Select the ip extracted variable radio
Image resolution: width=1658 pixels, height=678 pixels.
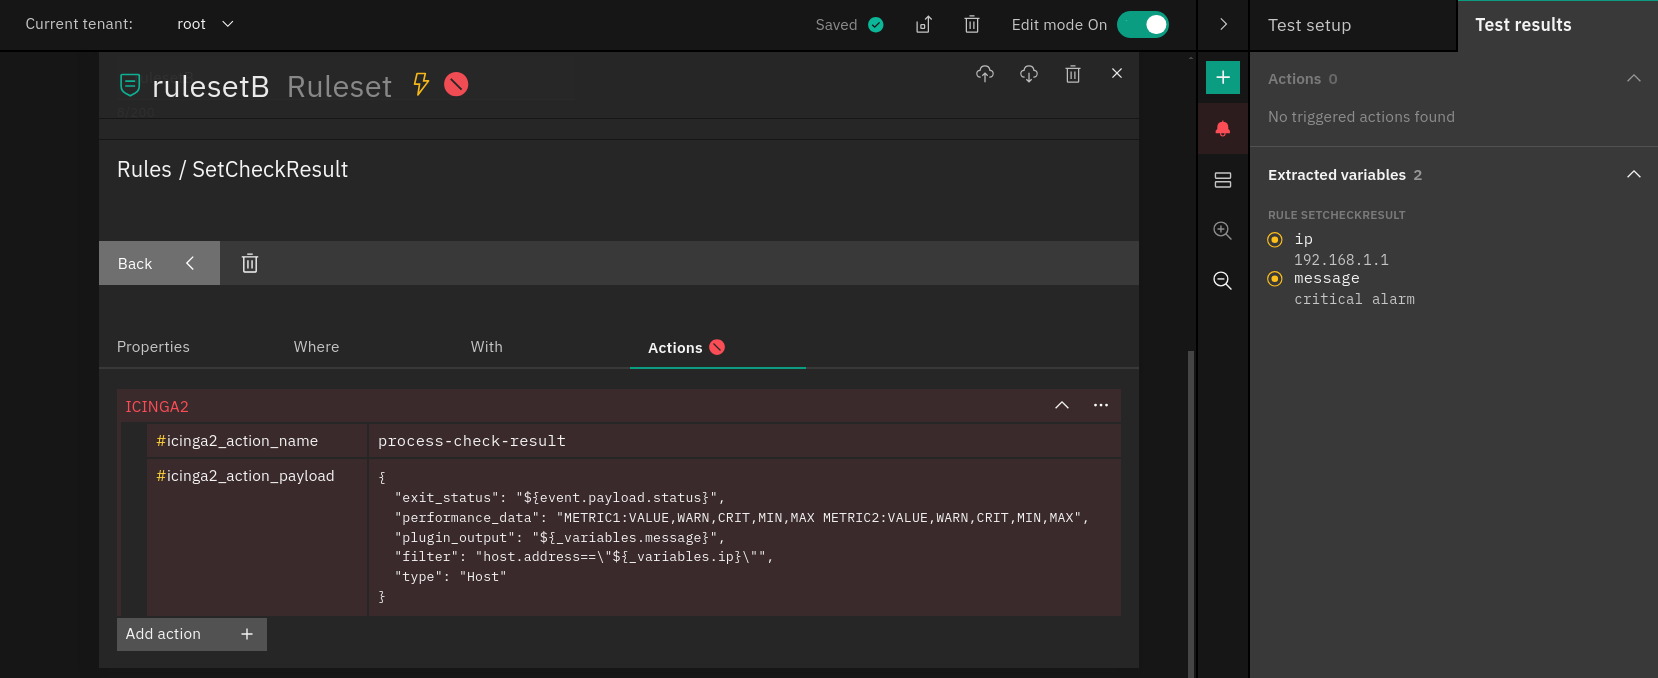tap(1275, 240)
